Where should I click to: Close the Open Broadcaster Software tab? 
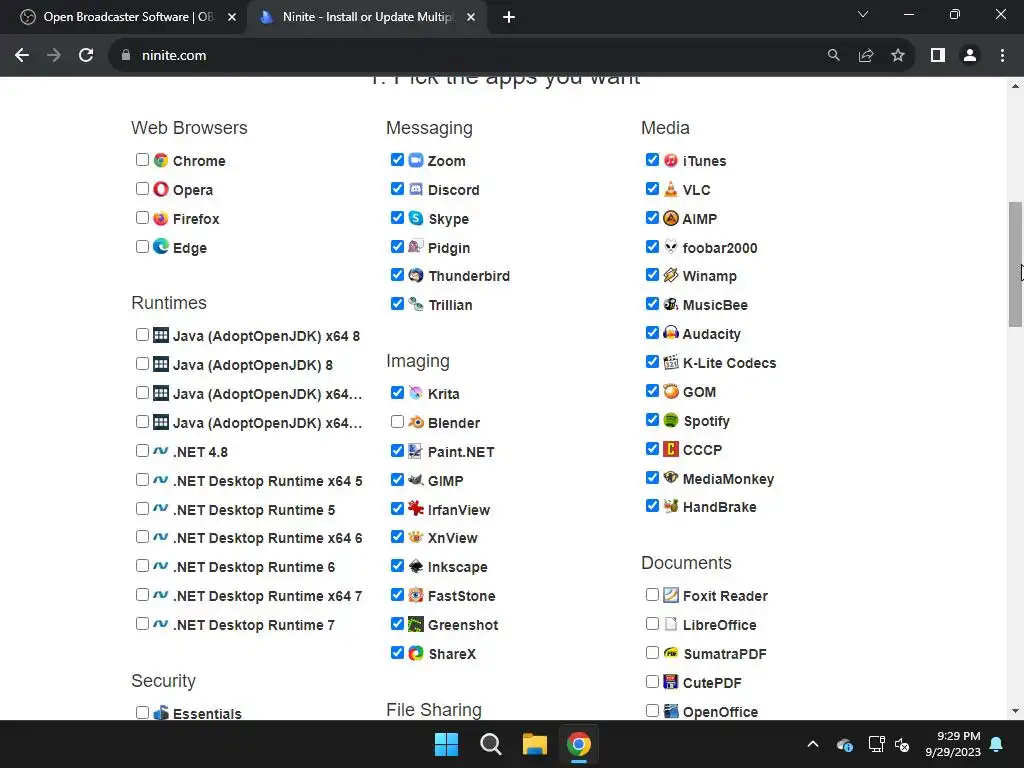[x=232, y=17]
